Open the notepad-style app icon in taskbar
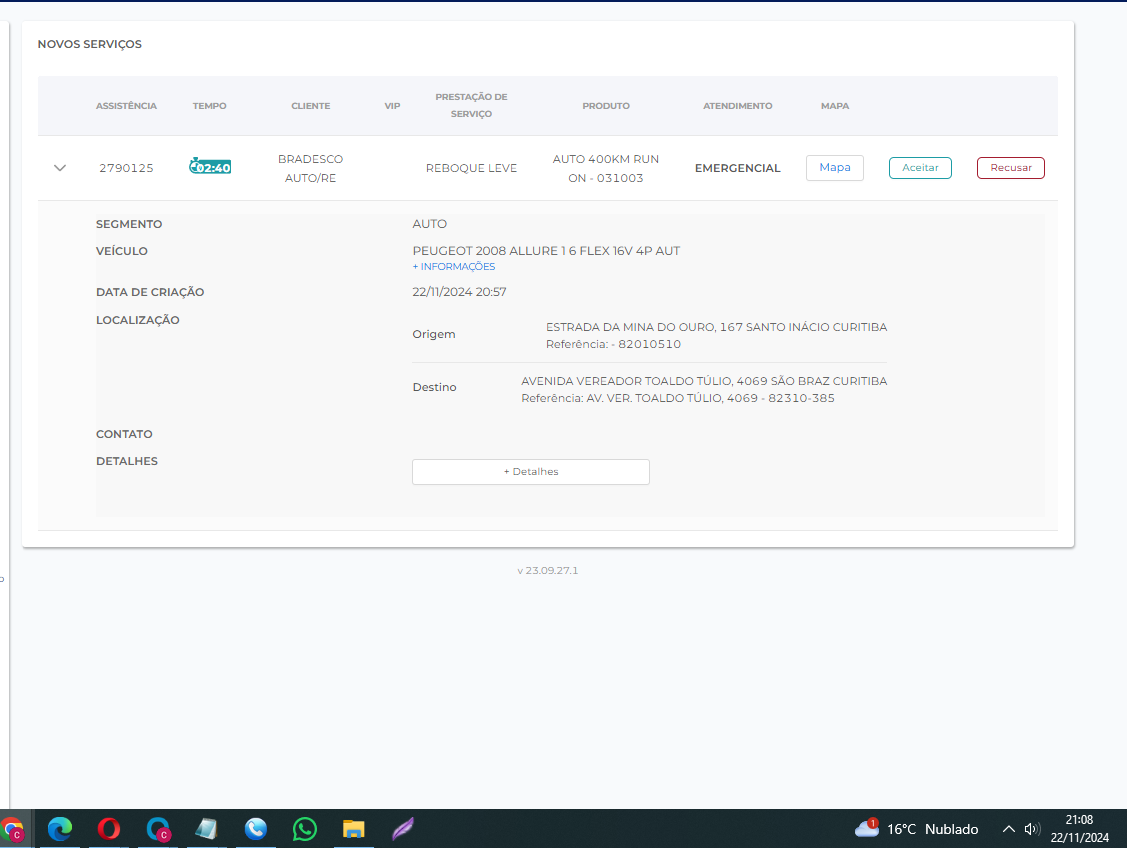Image resolution: width=1127 pixels, height=848 pixels. (x=207, y=829)
